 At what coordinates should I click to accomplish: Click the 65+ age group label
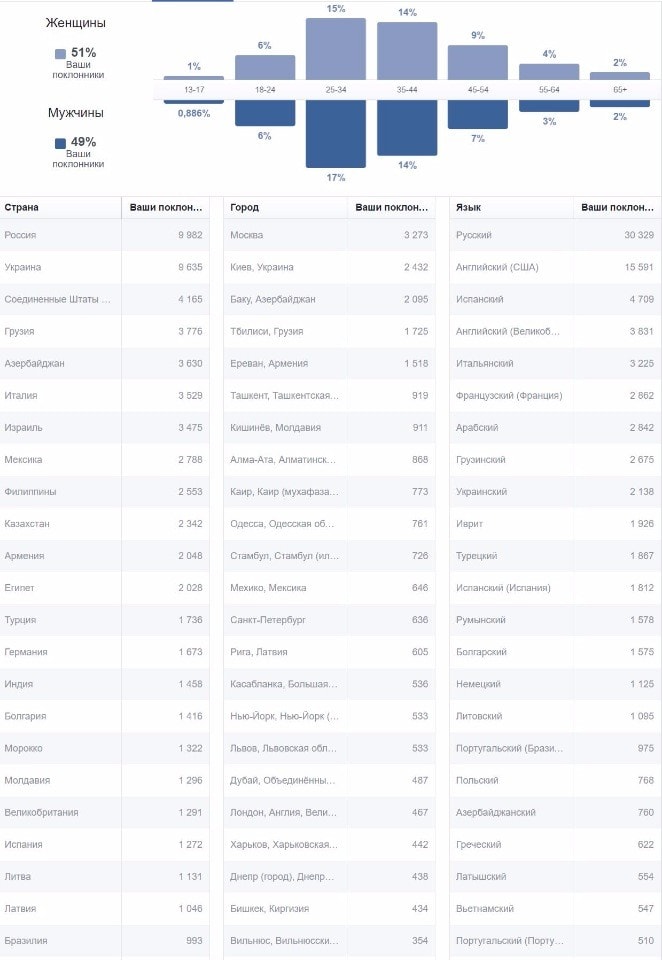point(620,90)
